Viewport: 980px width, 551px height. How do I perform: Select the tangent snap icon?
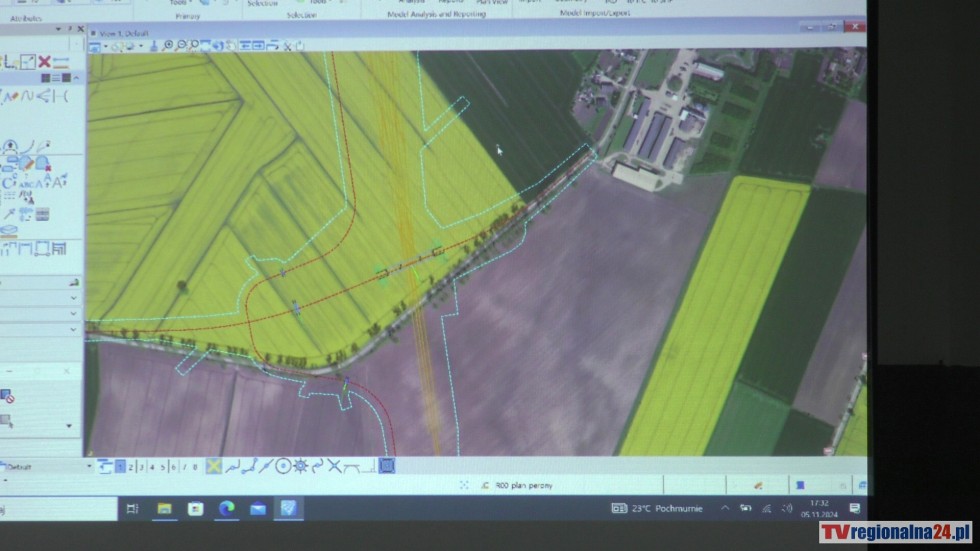point(351,467)
